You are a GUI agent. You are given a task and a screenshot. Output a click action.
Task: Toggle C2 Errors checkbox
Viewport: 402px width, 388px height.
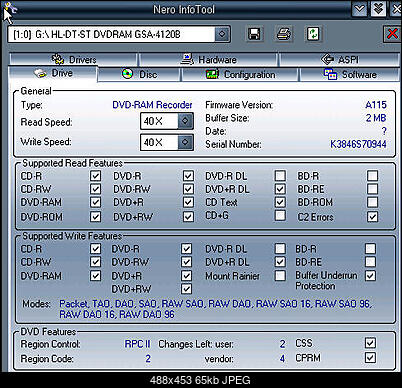(372, 217)
